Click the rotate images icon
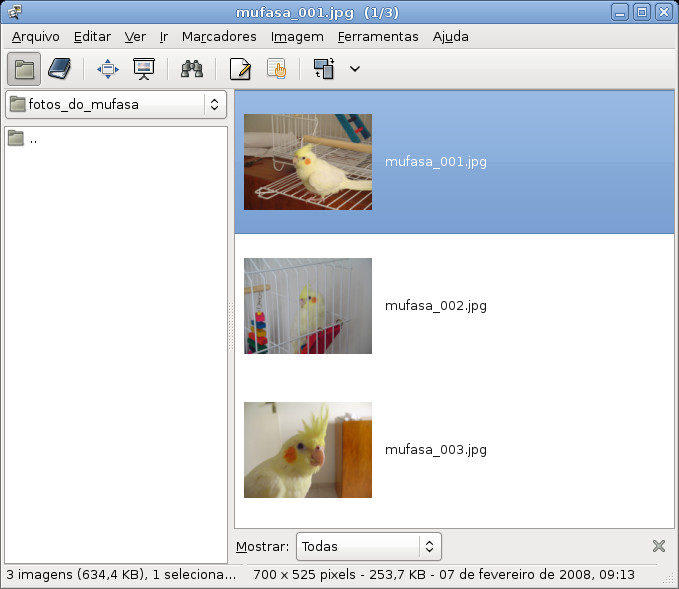679x589 pixels. point(324,69)
